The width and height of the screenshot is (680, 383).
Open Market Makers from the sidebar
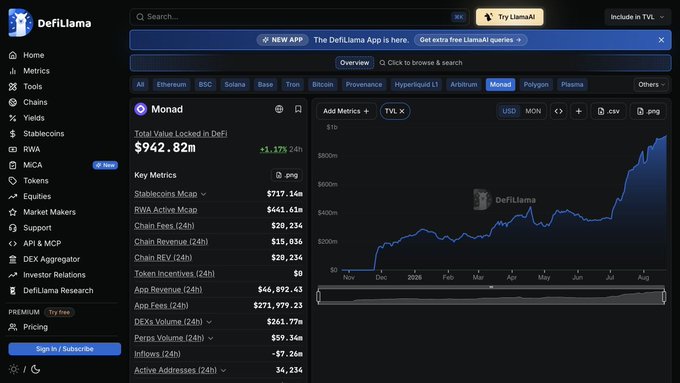coord(49,212)
